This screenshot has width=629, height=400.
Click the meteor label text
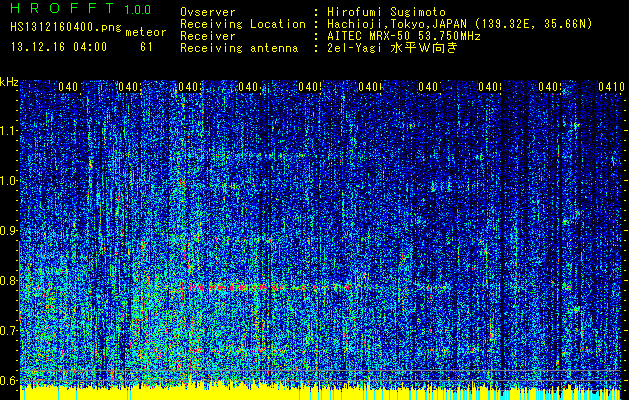146,32
